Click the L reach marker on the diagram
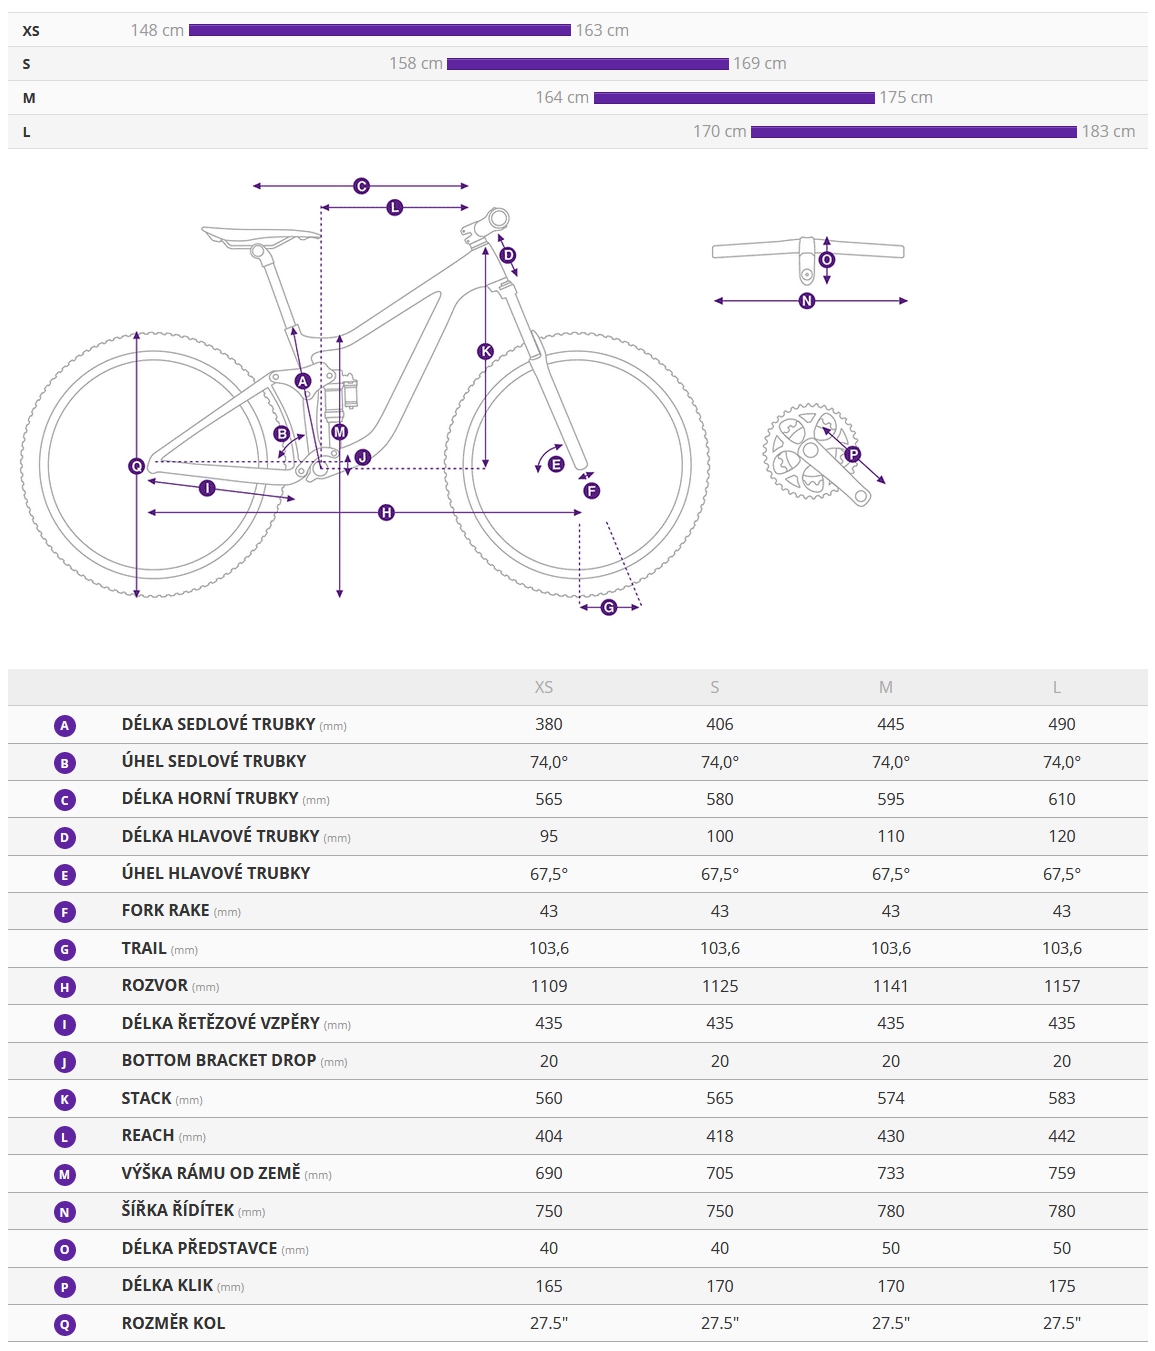The height and width of the screenshot is (1351, 1155). 394,207
